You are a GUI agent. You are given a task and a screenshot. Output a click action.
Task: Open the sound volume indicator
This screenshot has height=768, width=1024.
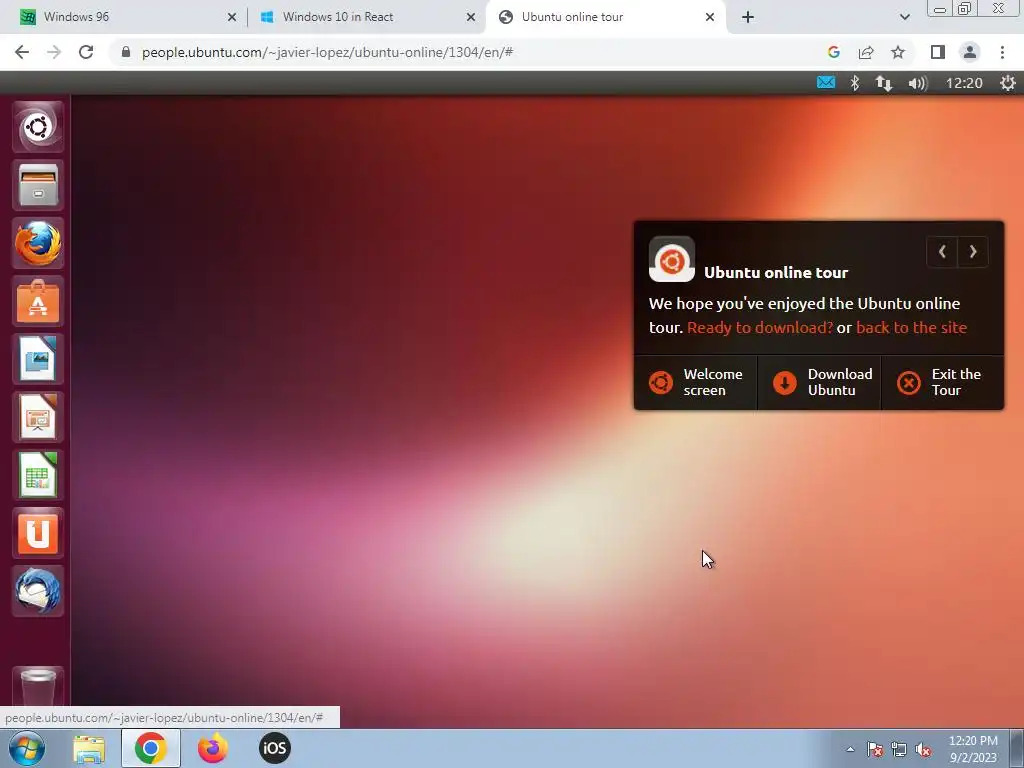[918, 83]
